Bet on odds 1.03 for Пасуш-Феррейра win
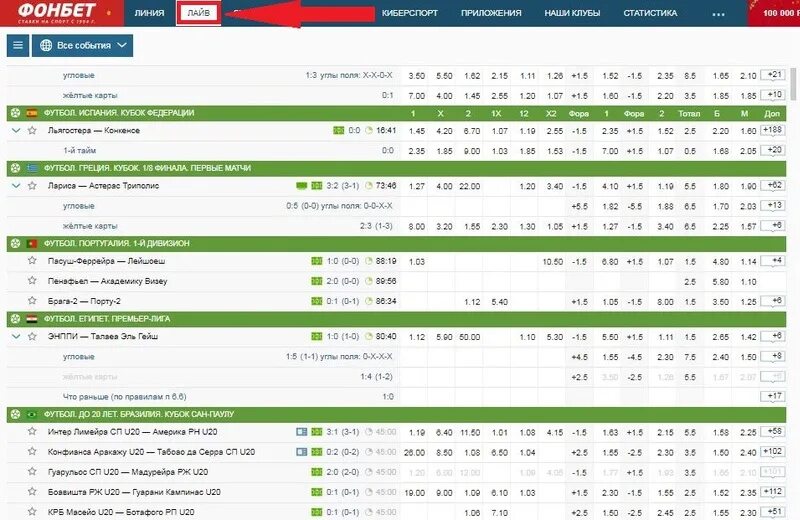This screenshot has height=520, width=800. (416, 261)
